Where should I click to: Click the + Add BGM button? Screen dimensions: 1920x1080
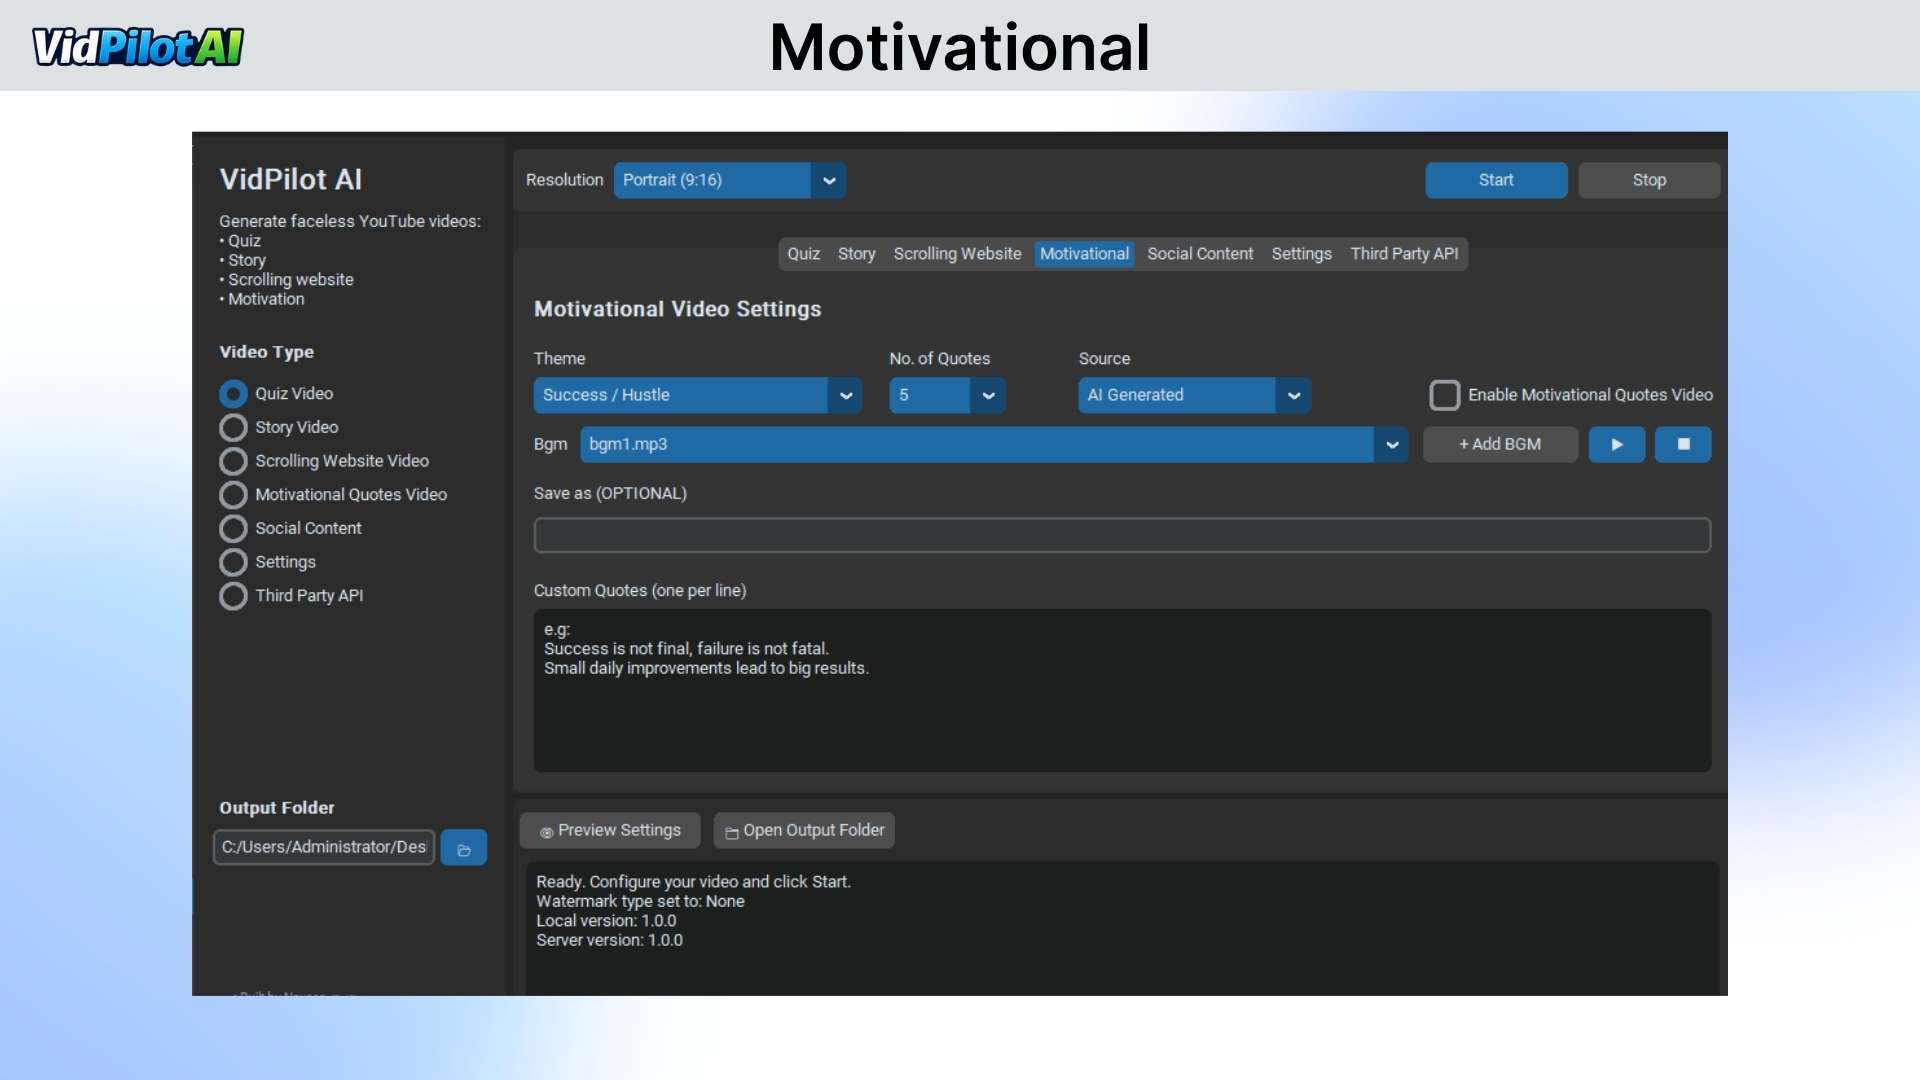click(1501, 444)
